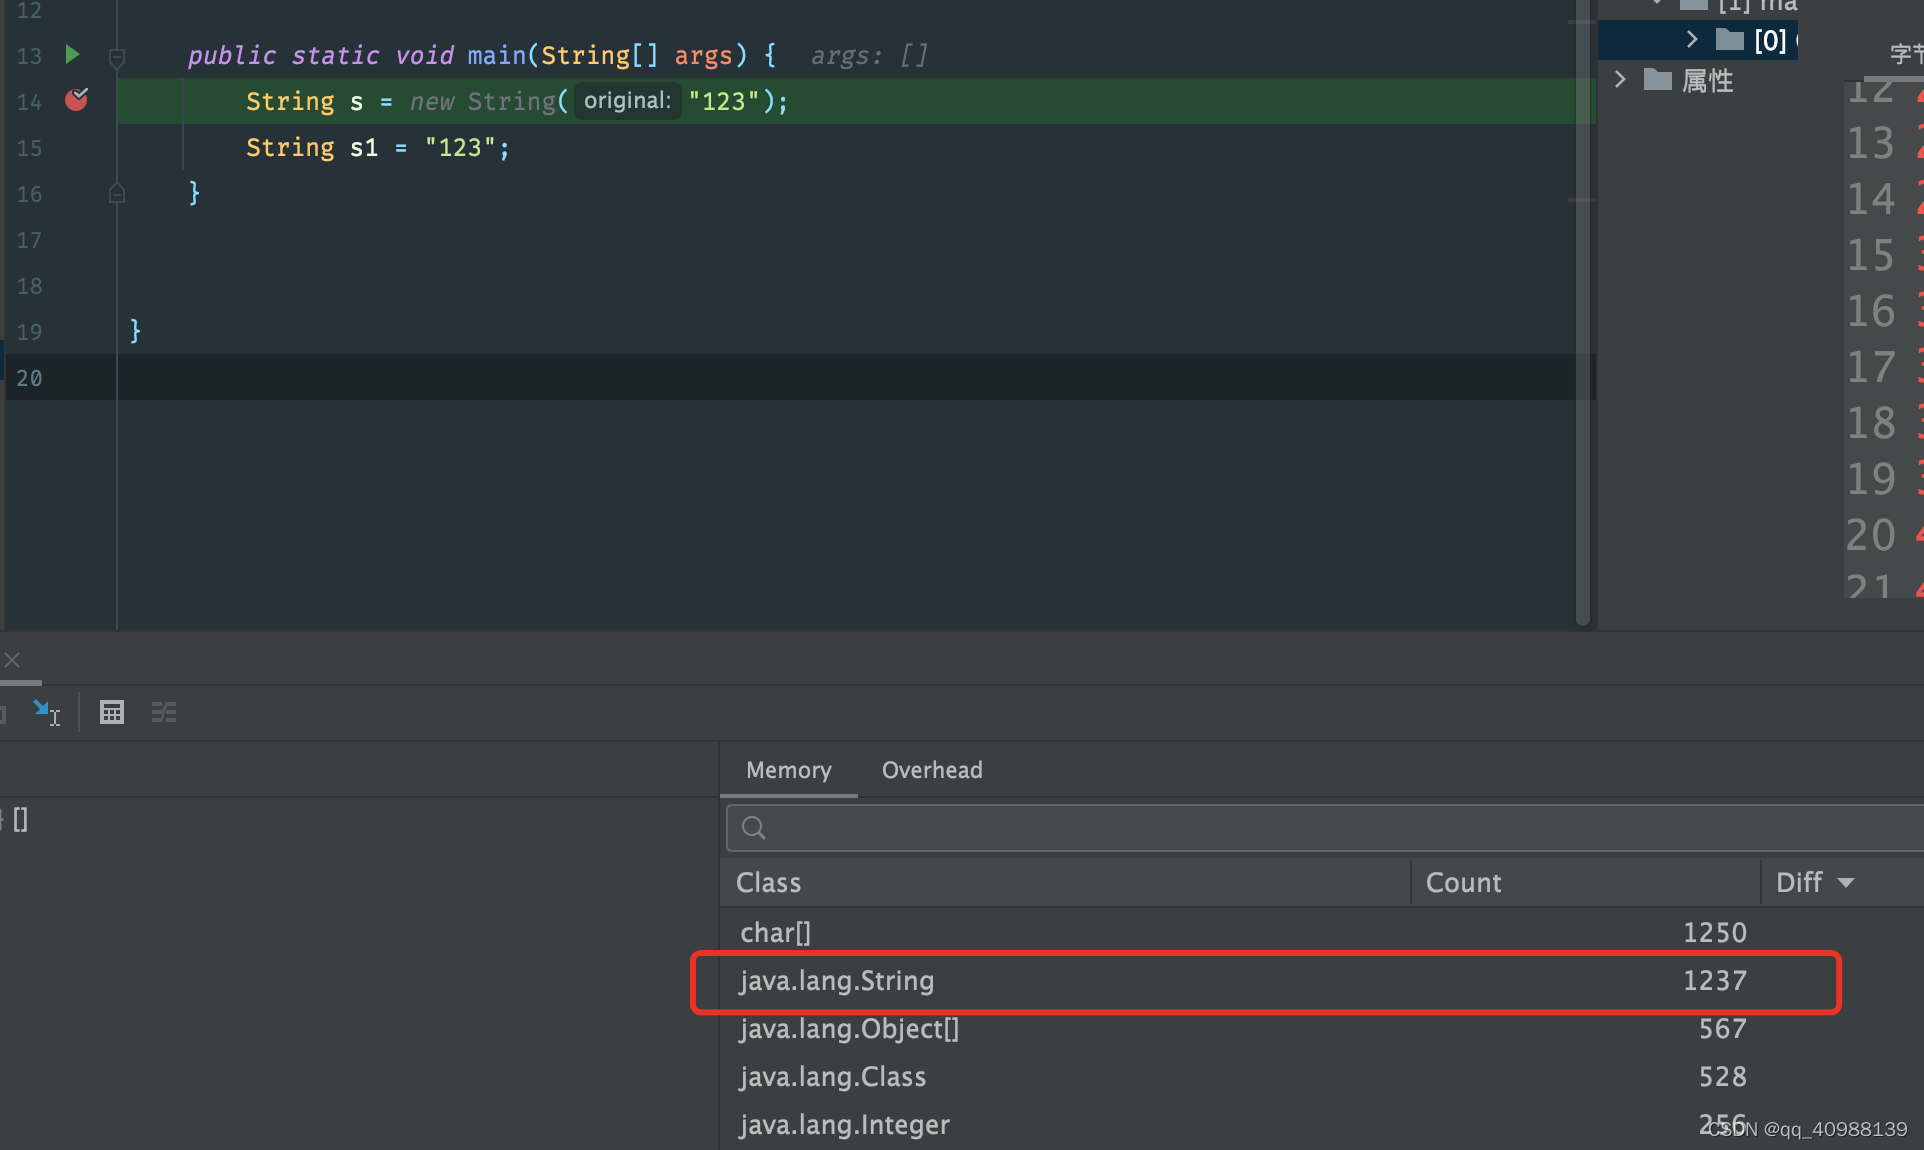Click the Evaluate Expression calculator icon

pos(112,712)
